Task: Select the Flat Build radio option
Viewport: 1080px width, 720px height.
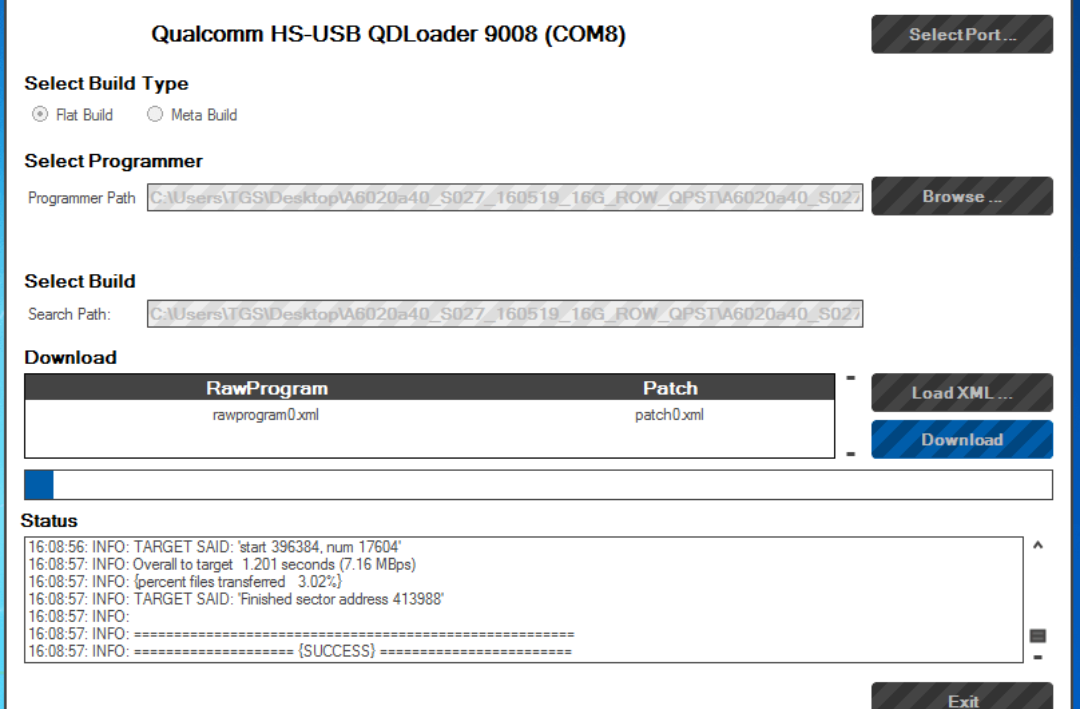Action: coord(40,115)
